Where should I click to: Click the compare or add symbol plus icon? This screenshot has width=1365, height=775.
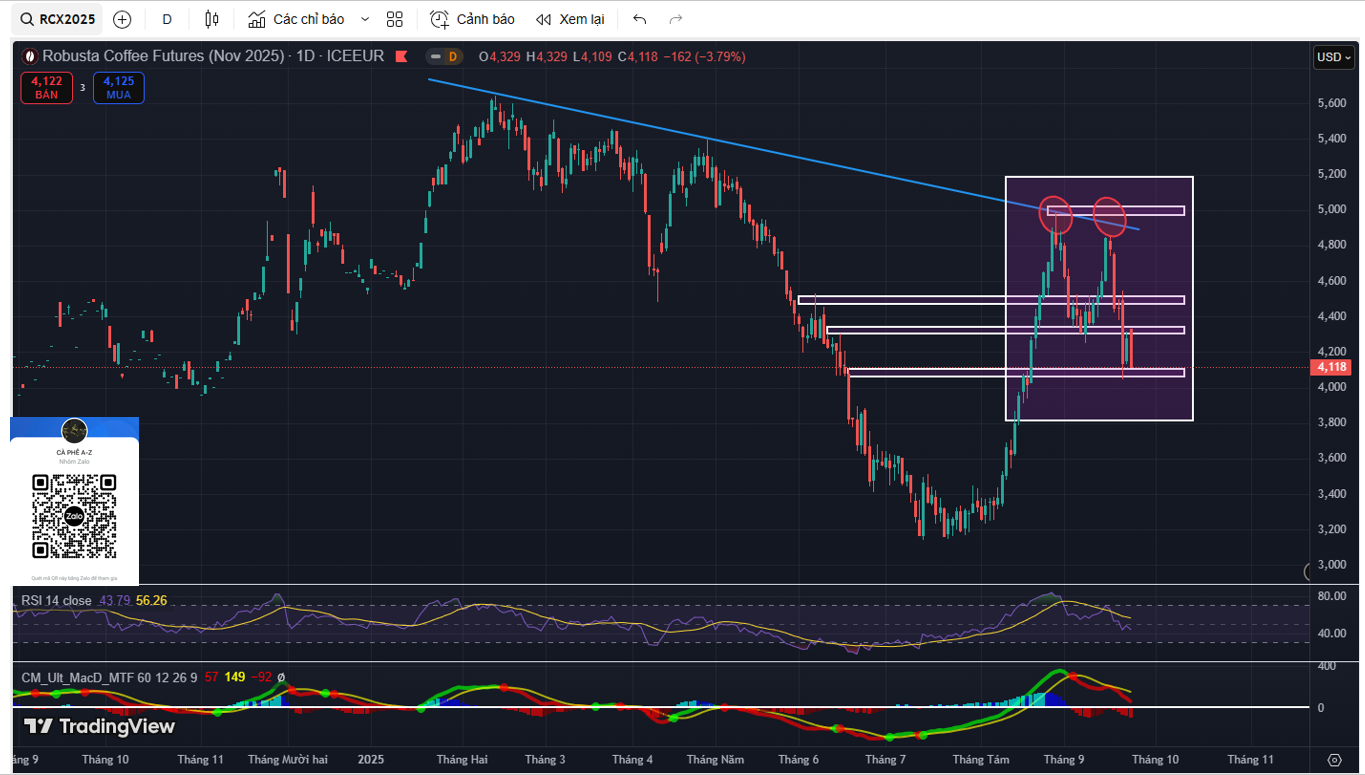(x=122, y=19)
